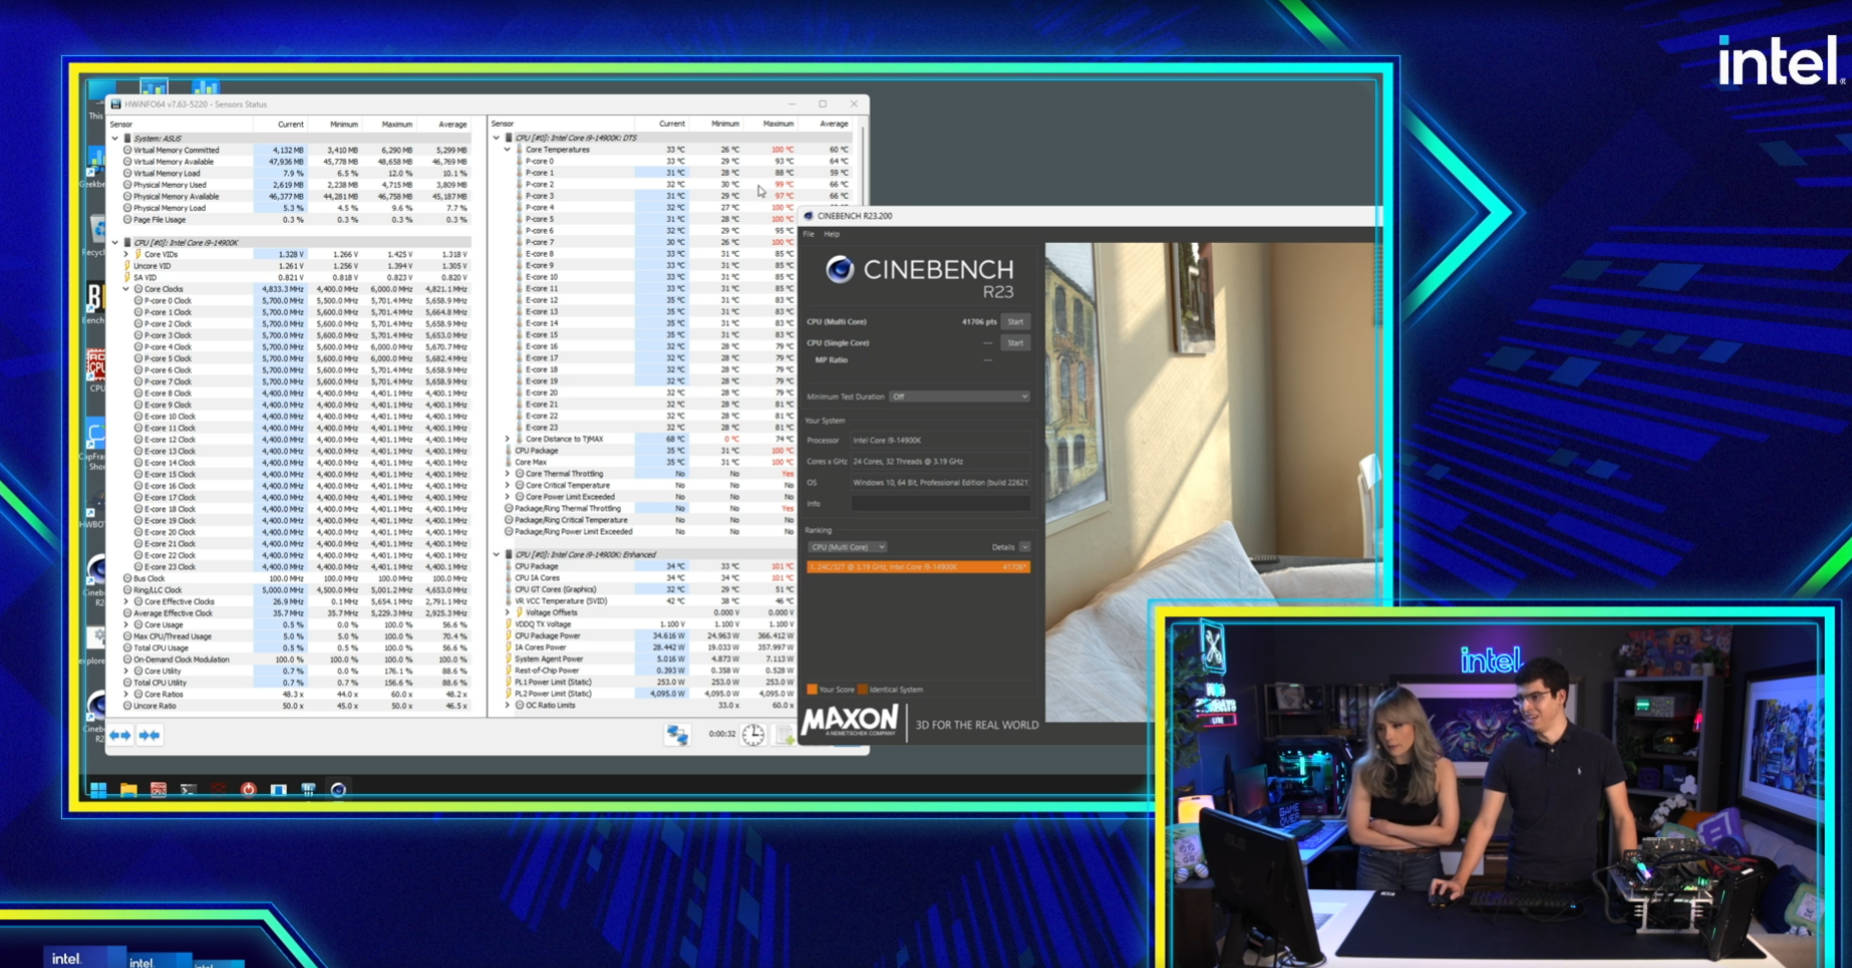Open CPU (Multi Core) ranking dropdown

[848, 547]
